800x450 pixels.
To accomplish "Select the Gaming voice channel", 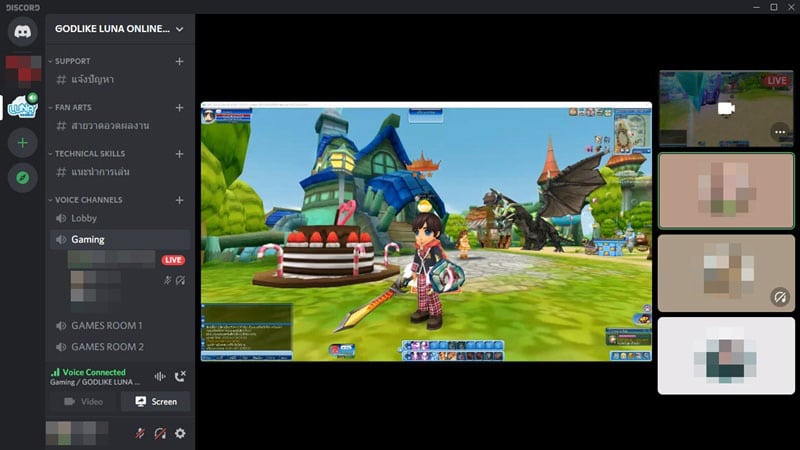I will [120, 239].
